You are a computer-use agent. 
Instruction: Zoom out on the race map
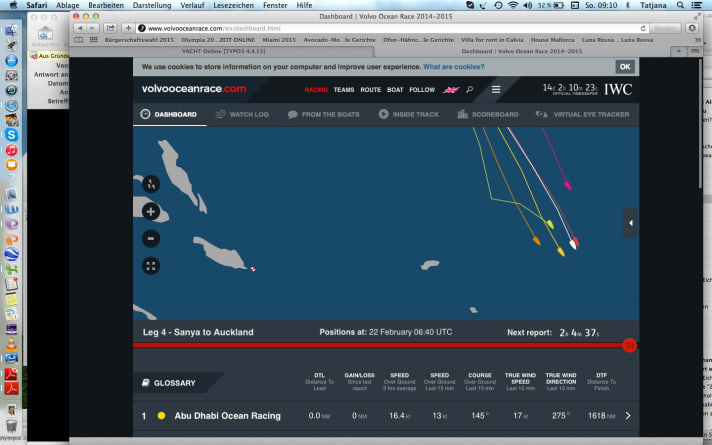[151, 238]
